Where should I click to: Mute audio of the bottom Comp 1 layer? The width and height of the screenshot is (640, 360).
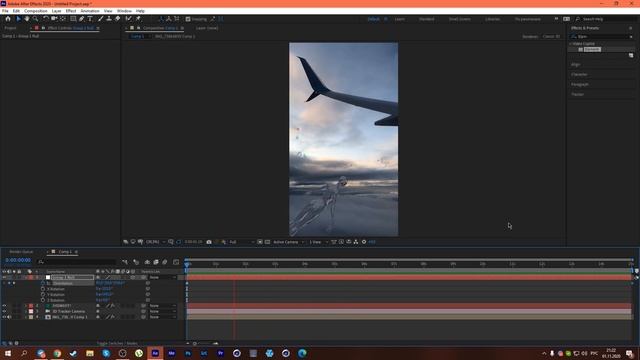[9, 317]
